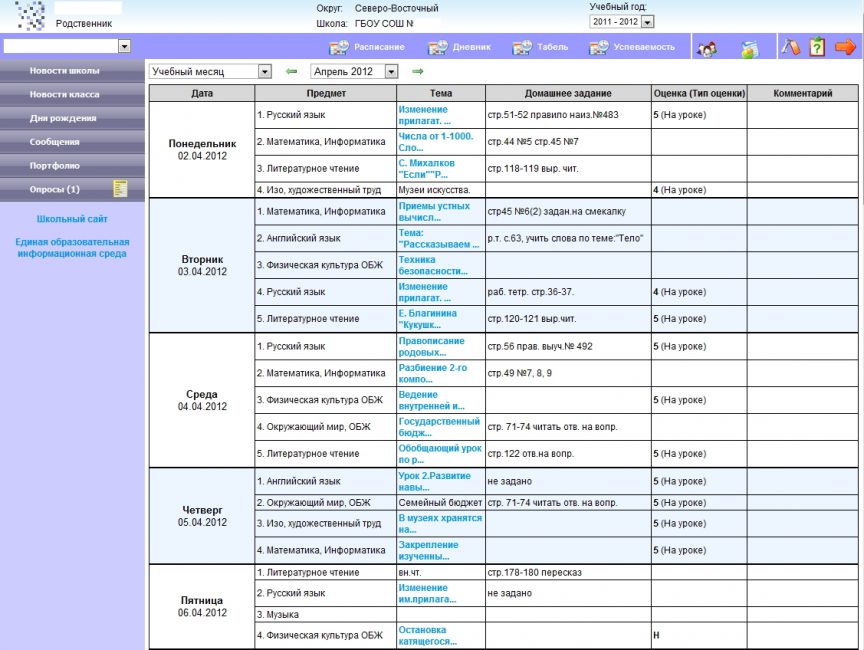Open Новости школы in the sidebar
Viewport: 864px width, 650px height.
click(x=72, y=71)
